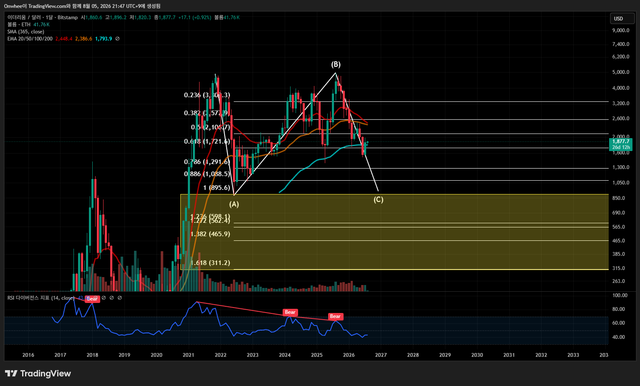
Task: Click the 1.382 (465.9) Fibonacci label
Action: pos(210,234)
